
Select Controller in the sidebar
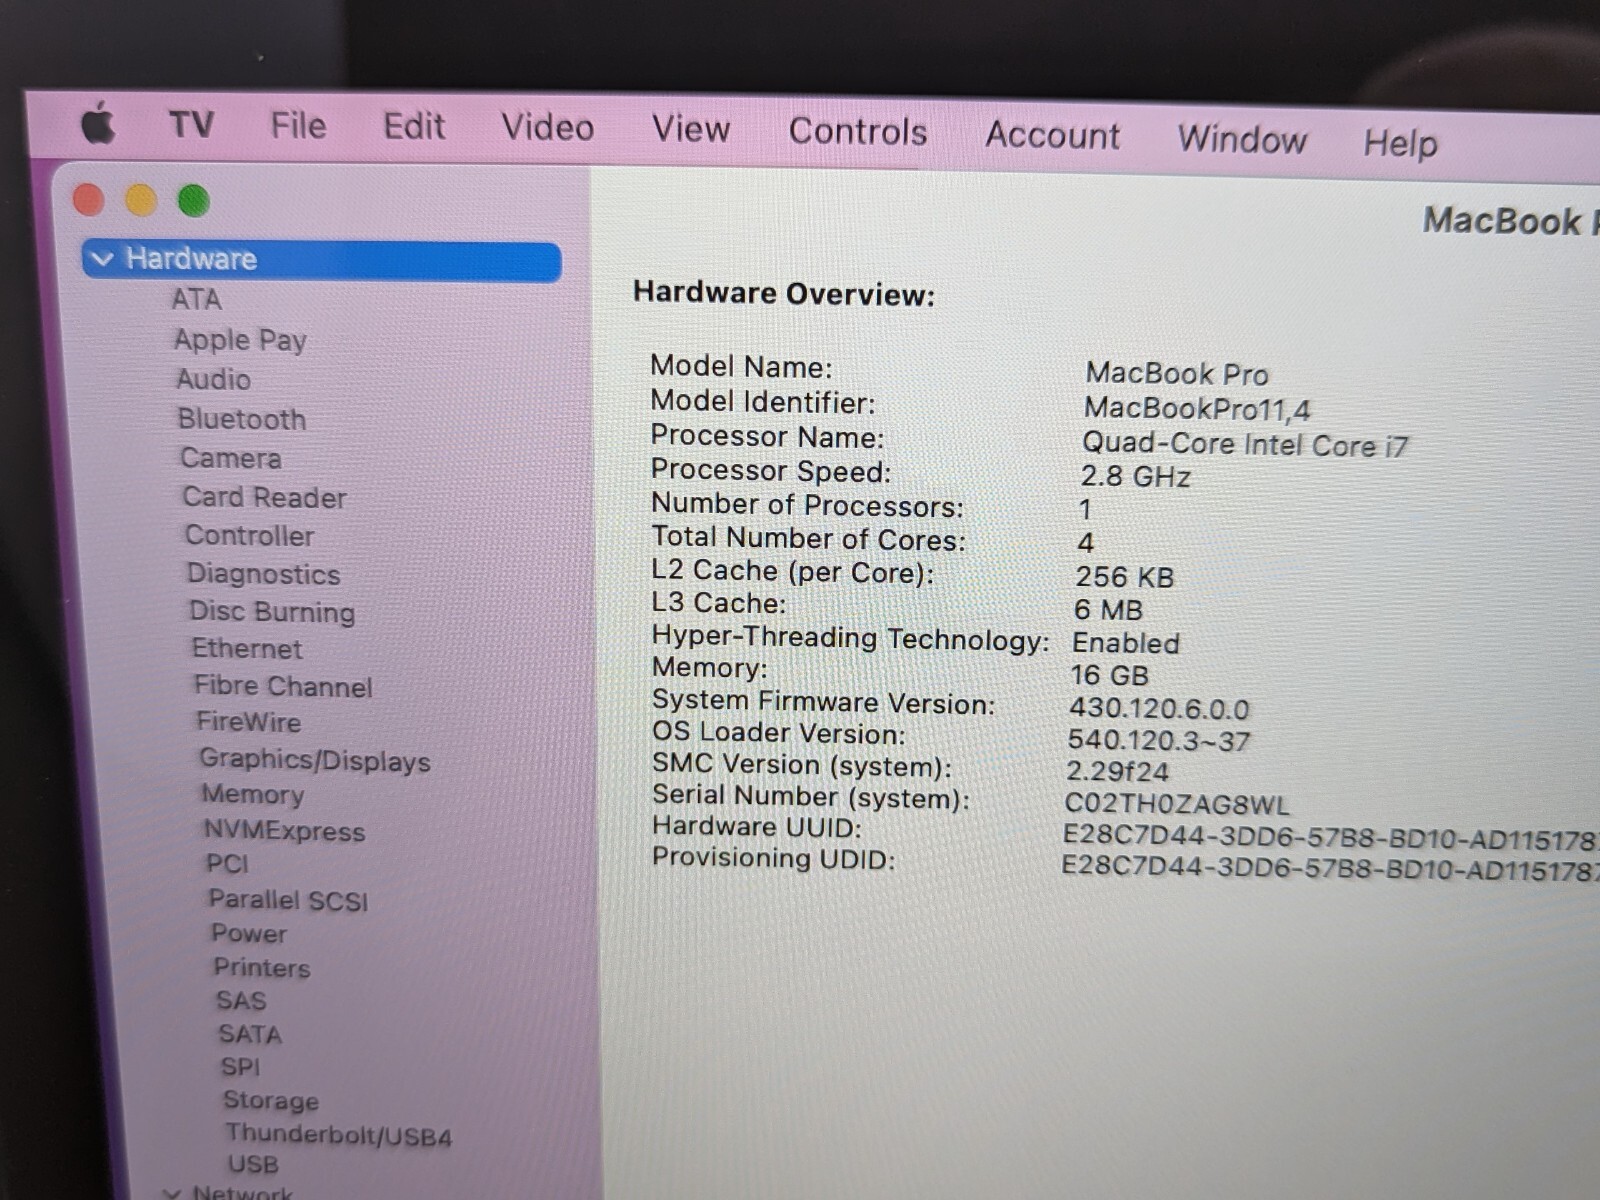point(249,535)
